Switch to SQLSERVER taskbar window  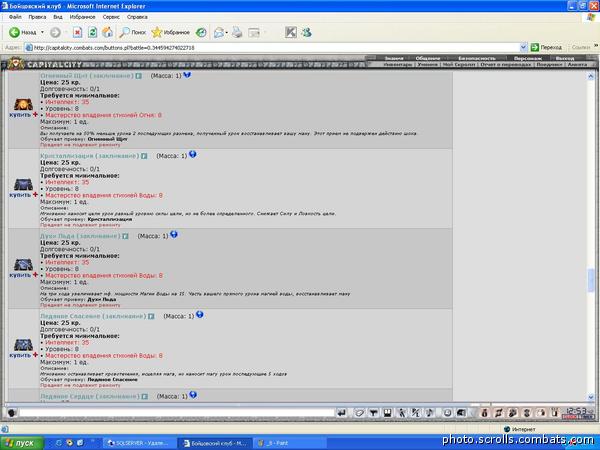(140, 443)
